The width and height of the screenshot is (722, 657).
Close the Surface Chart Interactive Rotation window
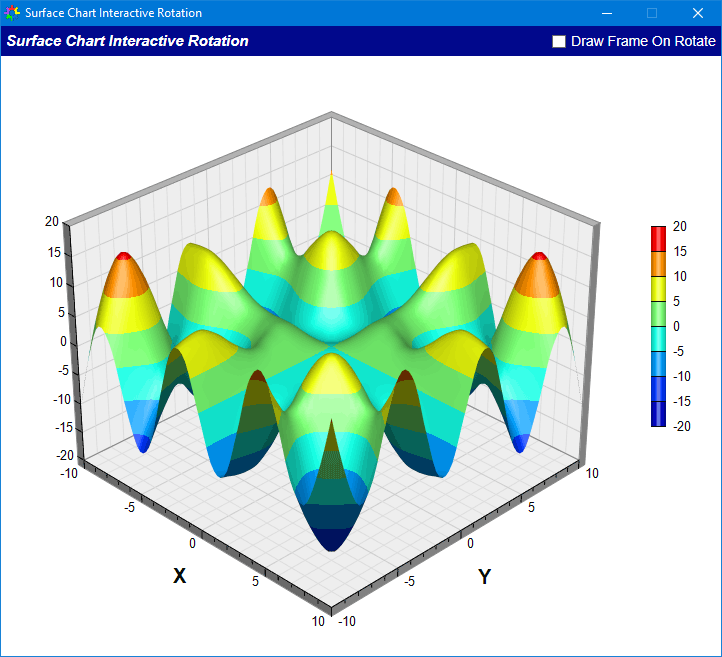[x=698, y=13]
